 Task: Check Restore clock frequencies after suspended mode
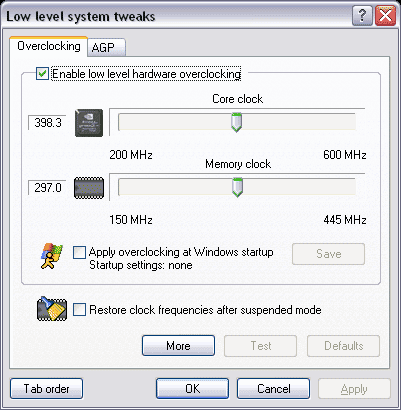coord(79,310)
